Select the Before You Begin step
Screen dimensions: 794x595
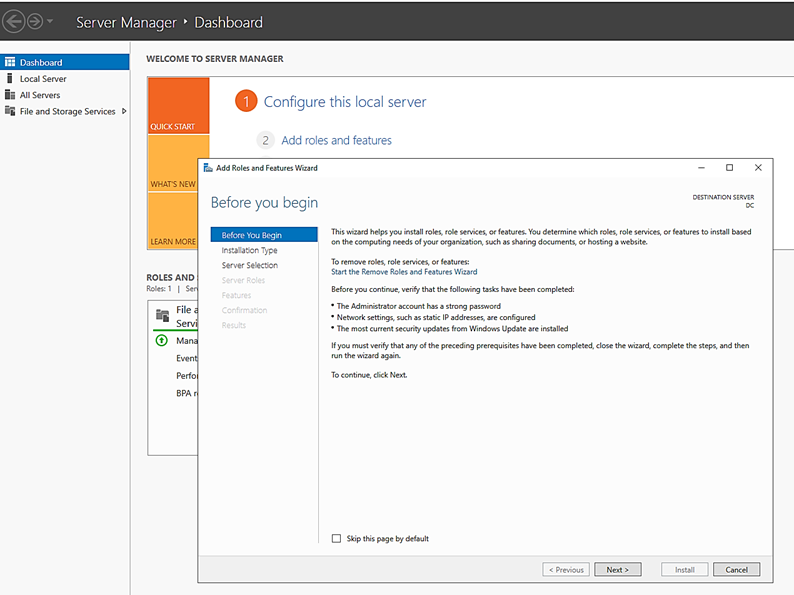pyautogui.click(x=251, y=236)
